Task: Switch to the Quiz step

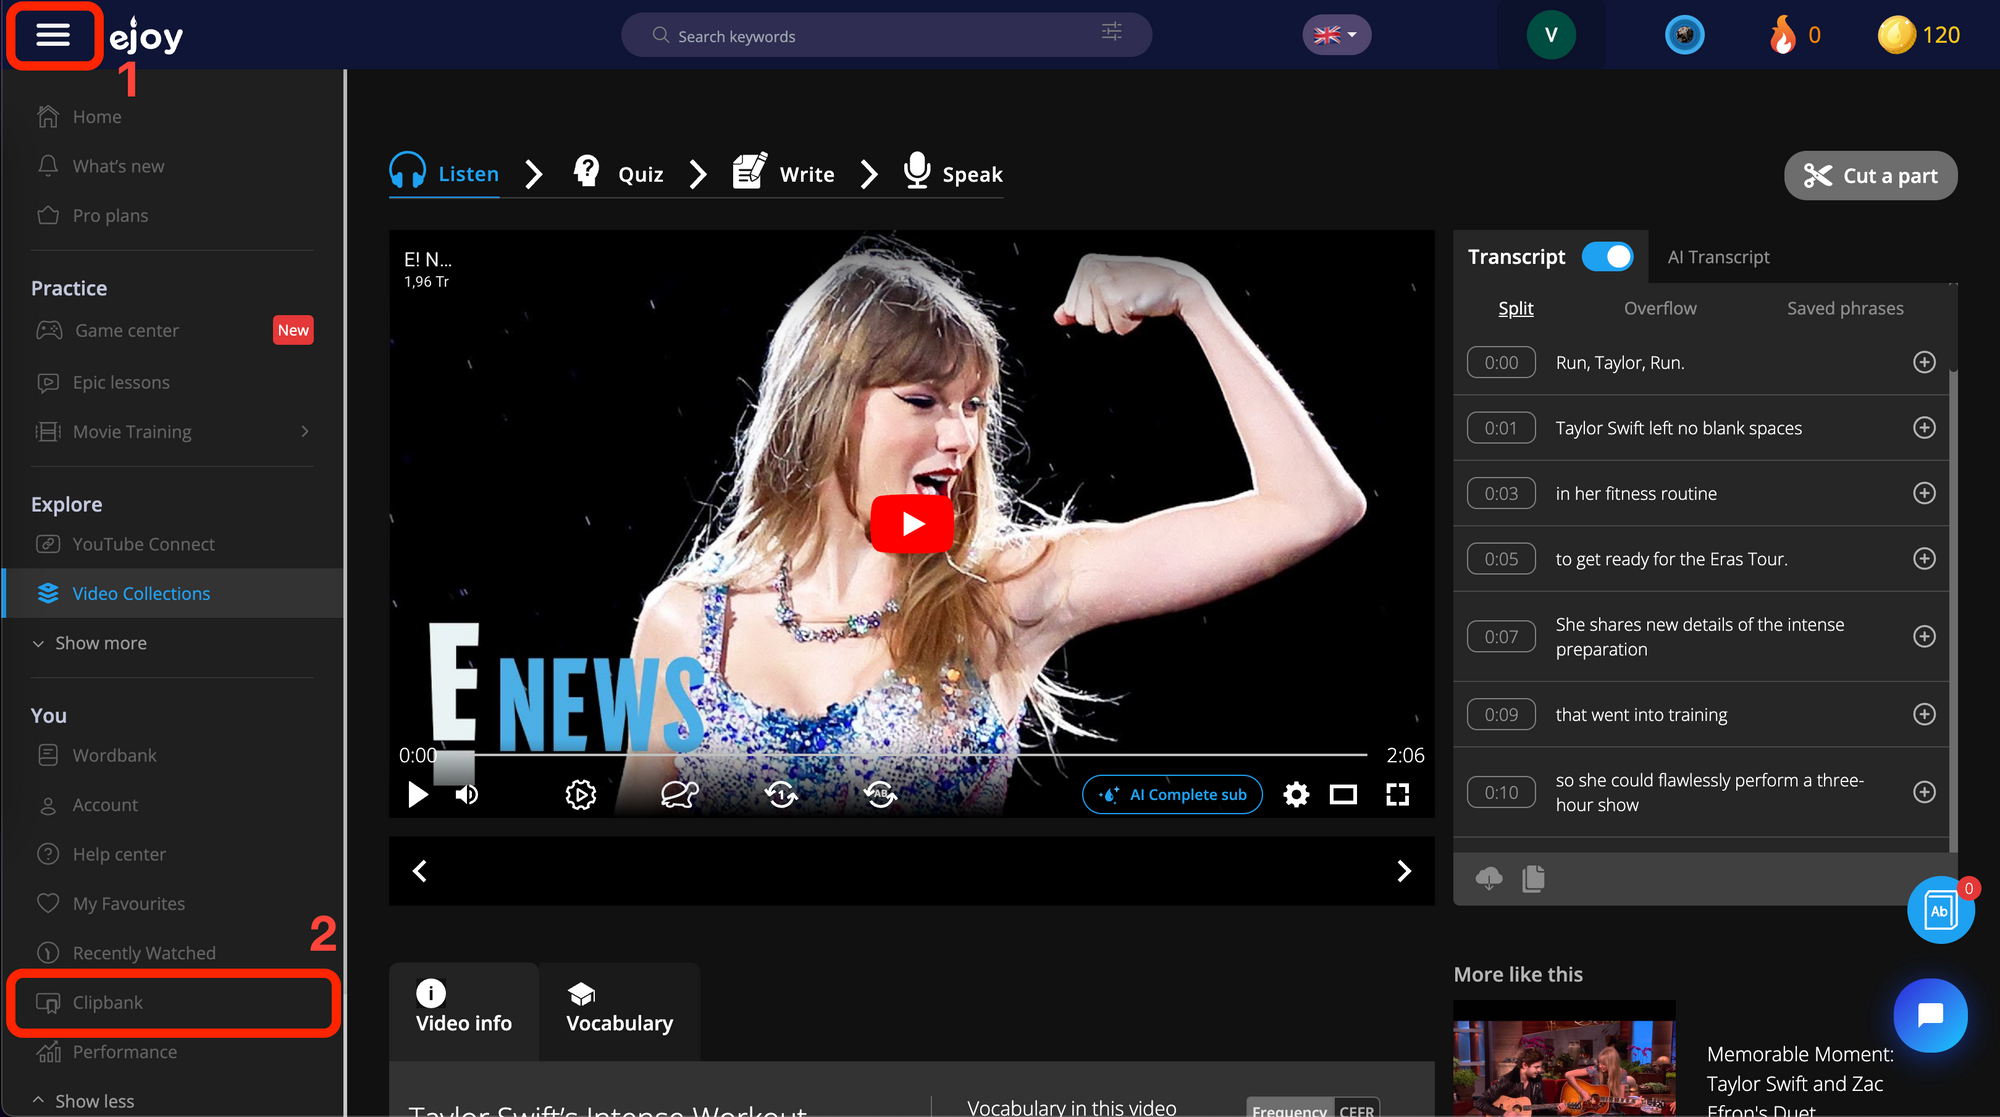Action: pos(618,174)
